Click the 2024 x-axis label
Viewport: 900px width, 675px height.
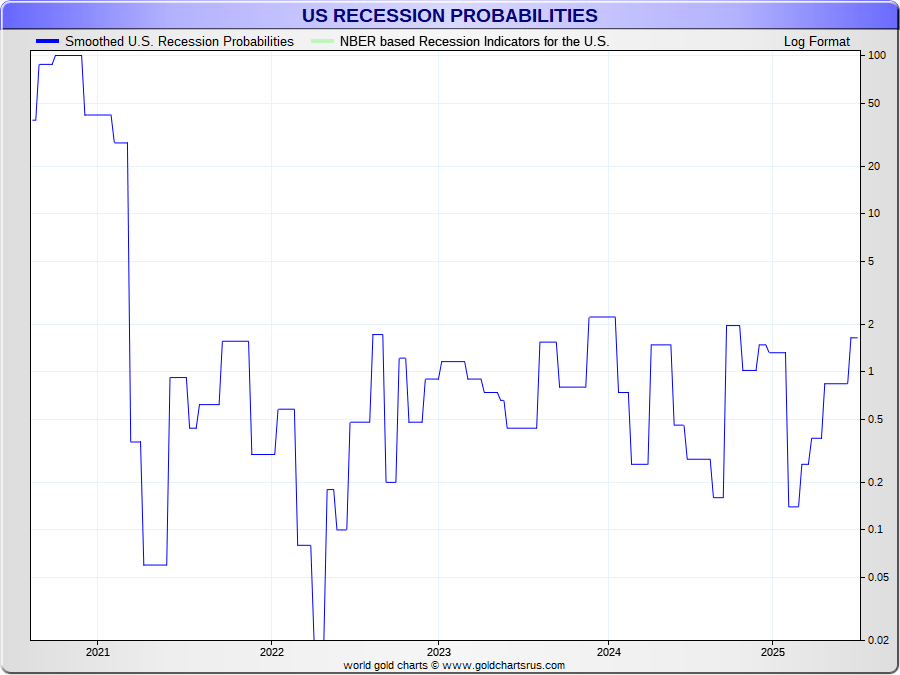(608, 653)
